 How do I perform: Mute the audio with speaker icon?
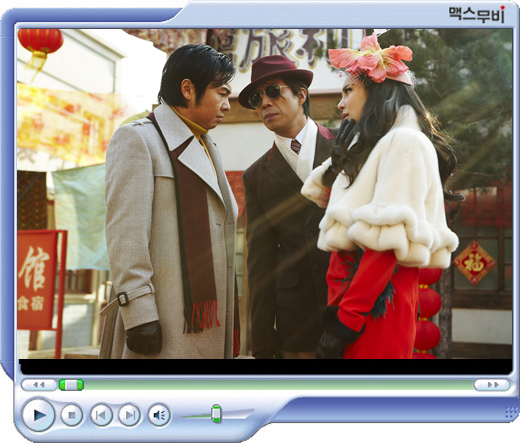pyautogui.click(x=159, y=415)
